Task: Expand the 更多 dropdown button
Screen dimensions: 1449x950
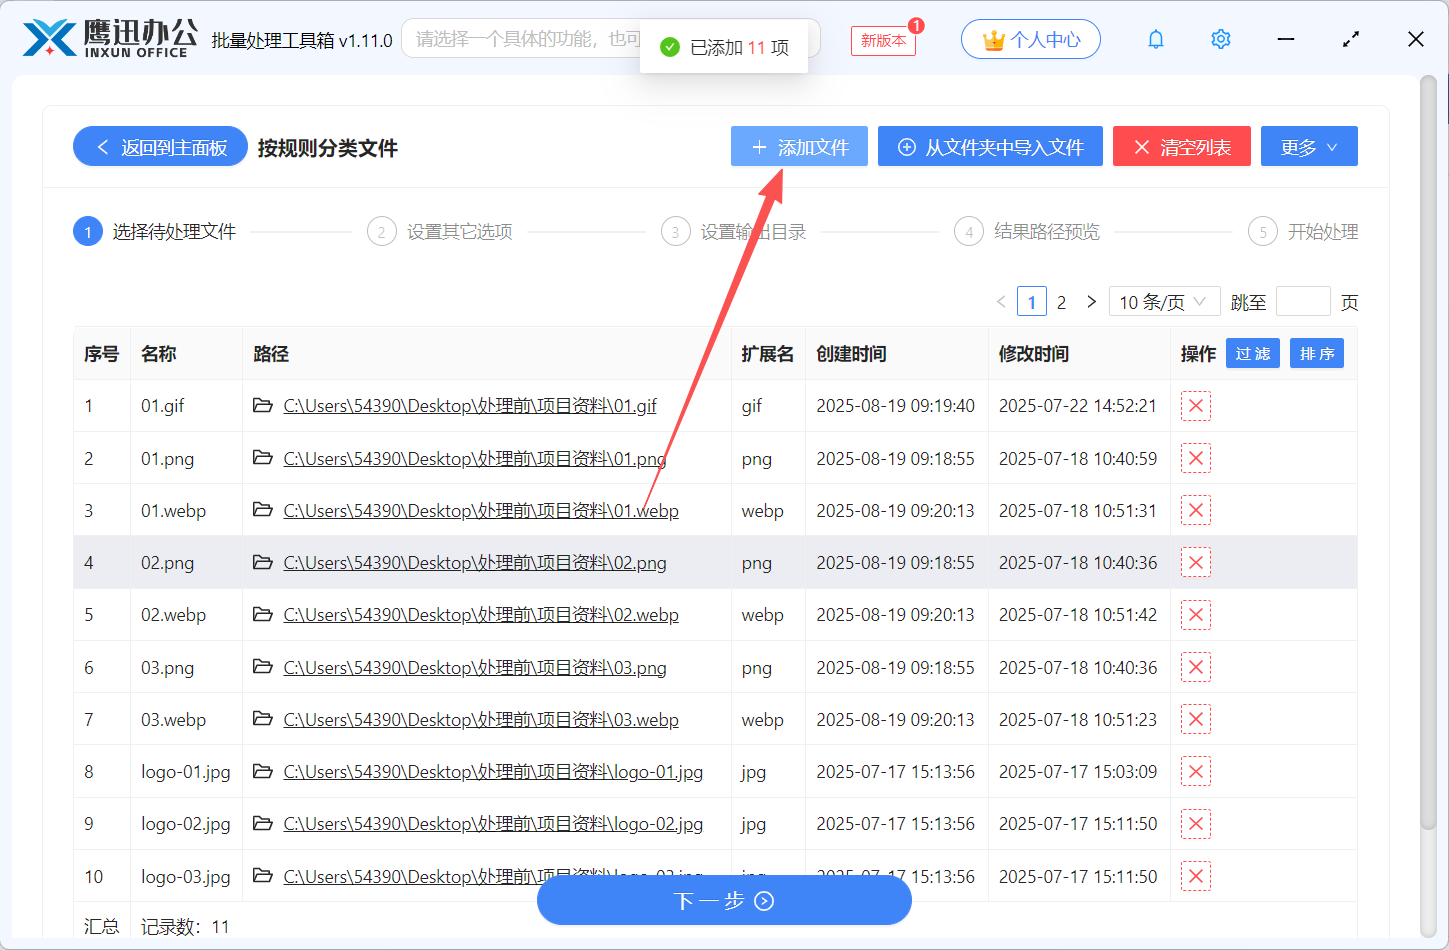Action: click(1309, 146)
